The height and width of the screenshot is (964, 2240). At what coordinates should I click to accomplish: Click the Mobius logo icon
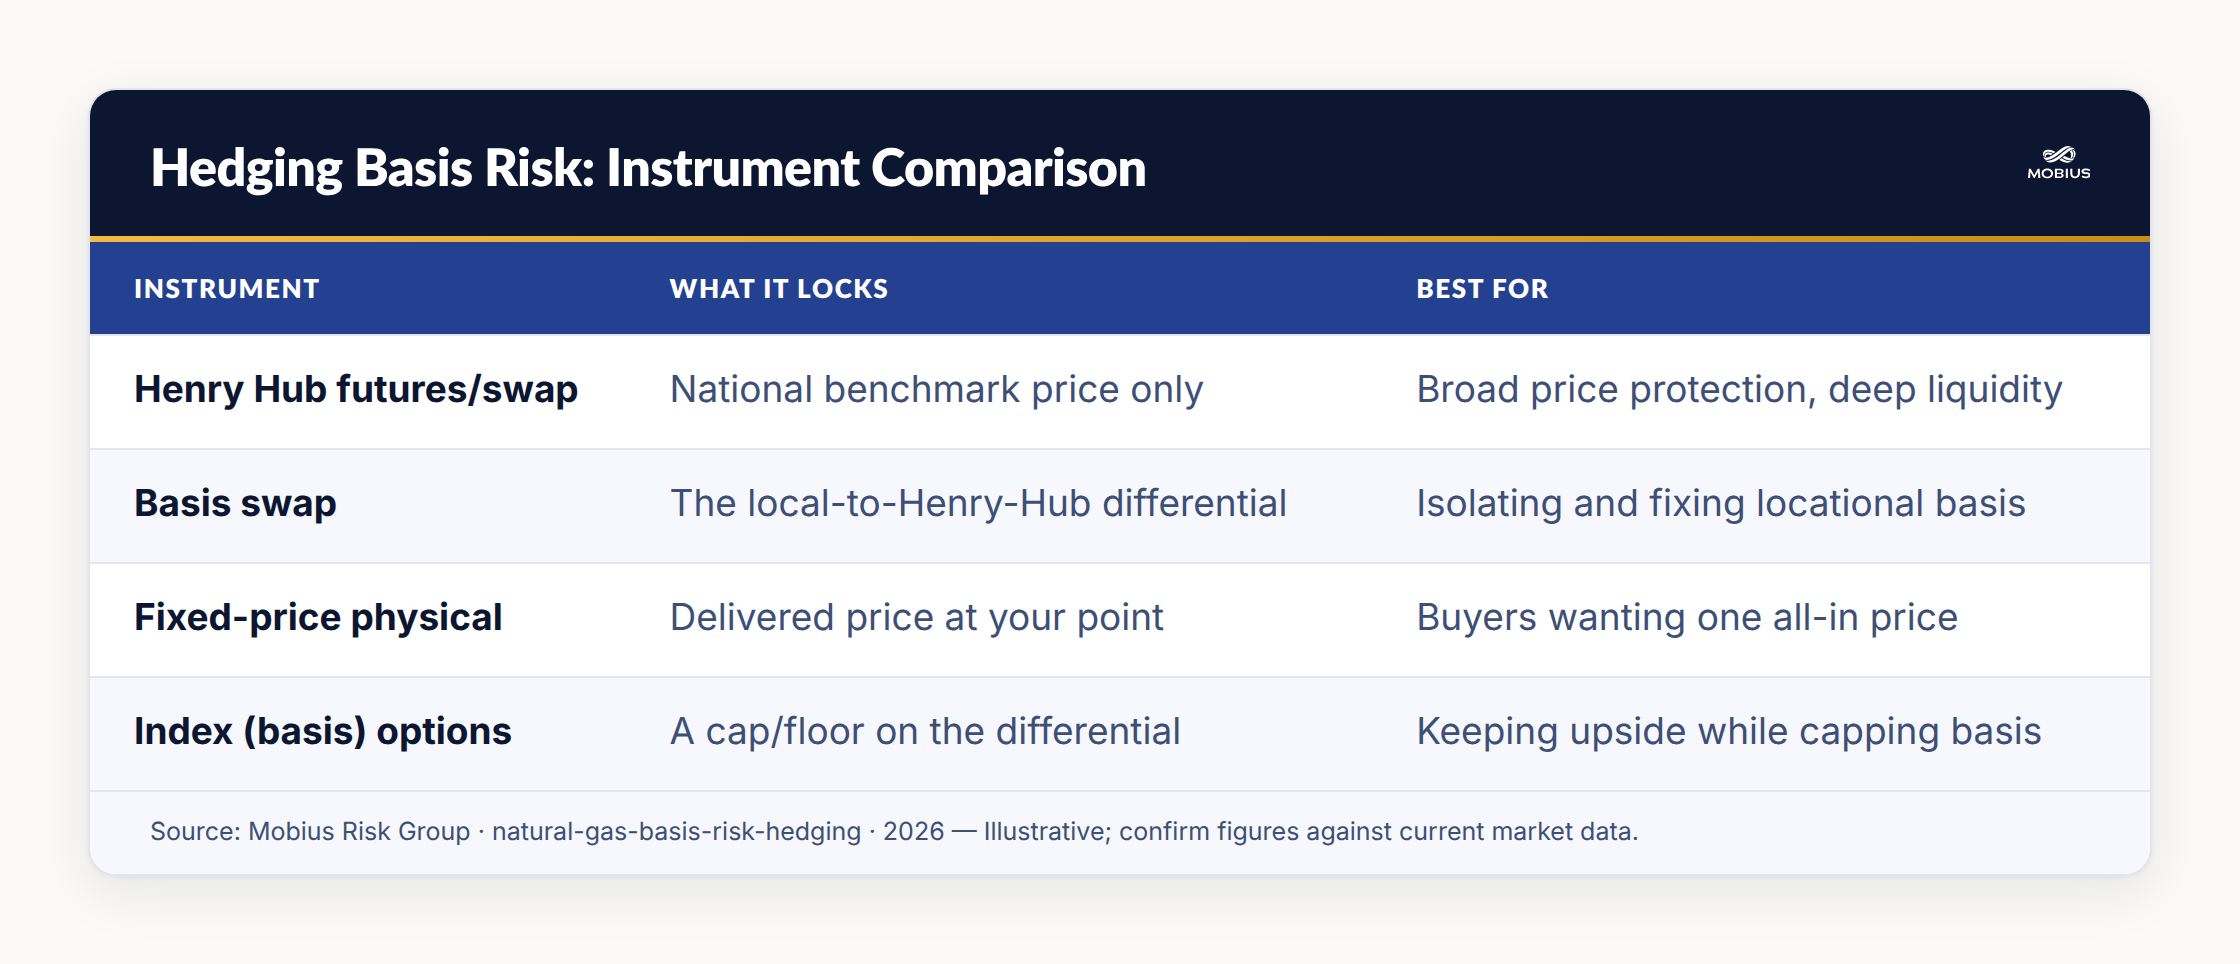click(2059, 163)
